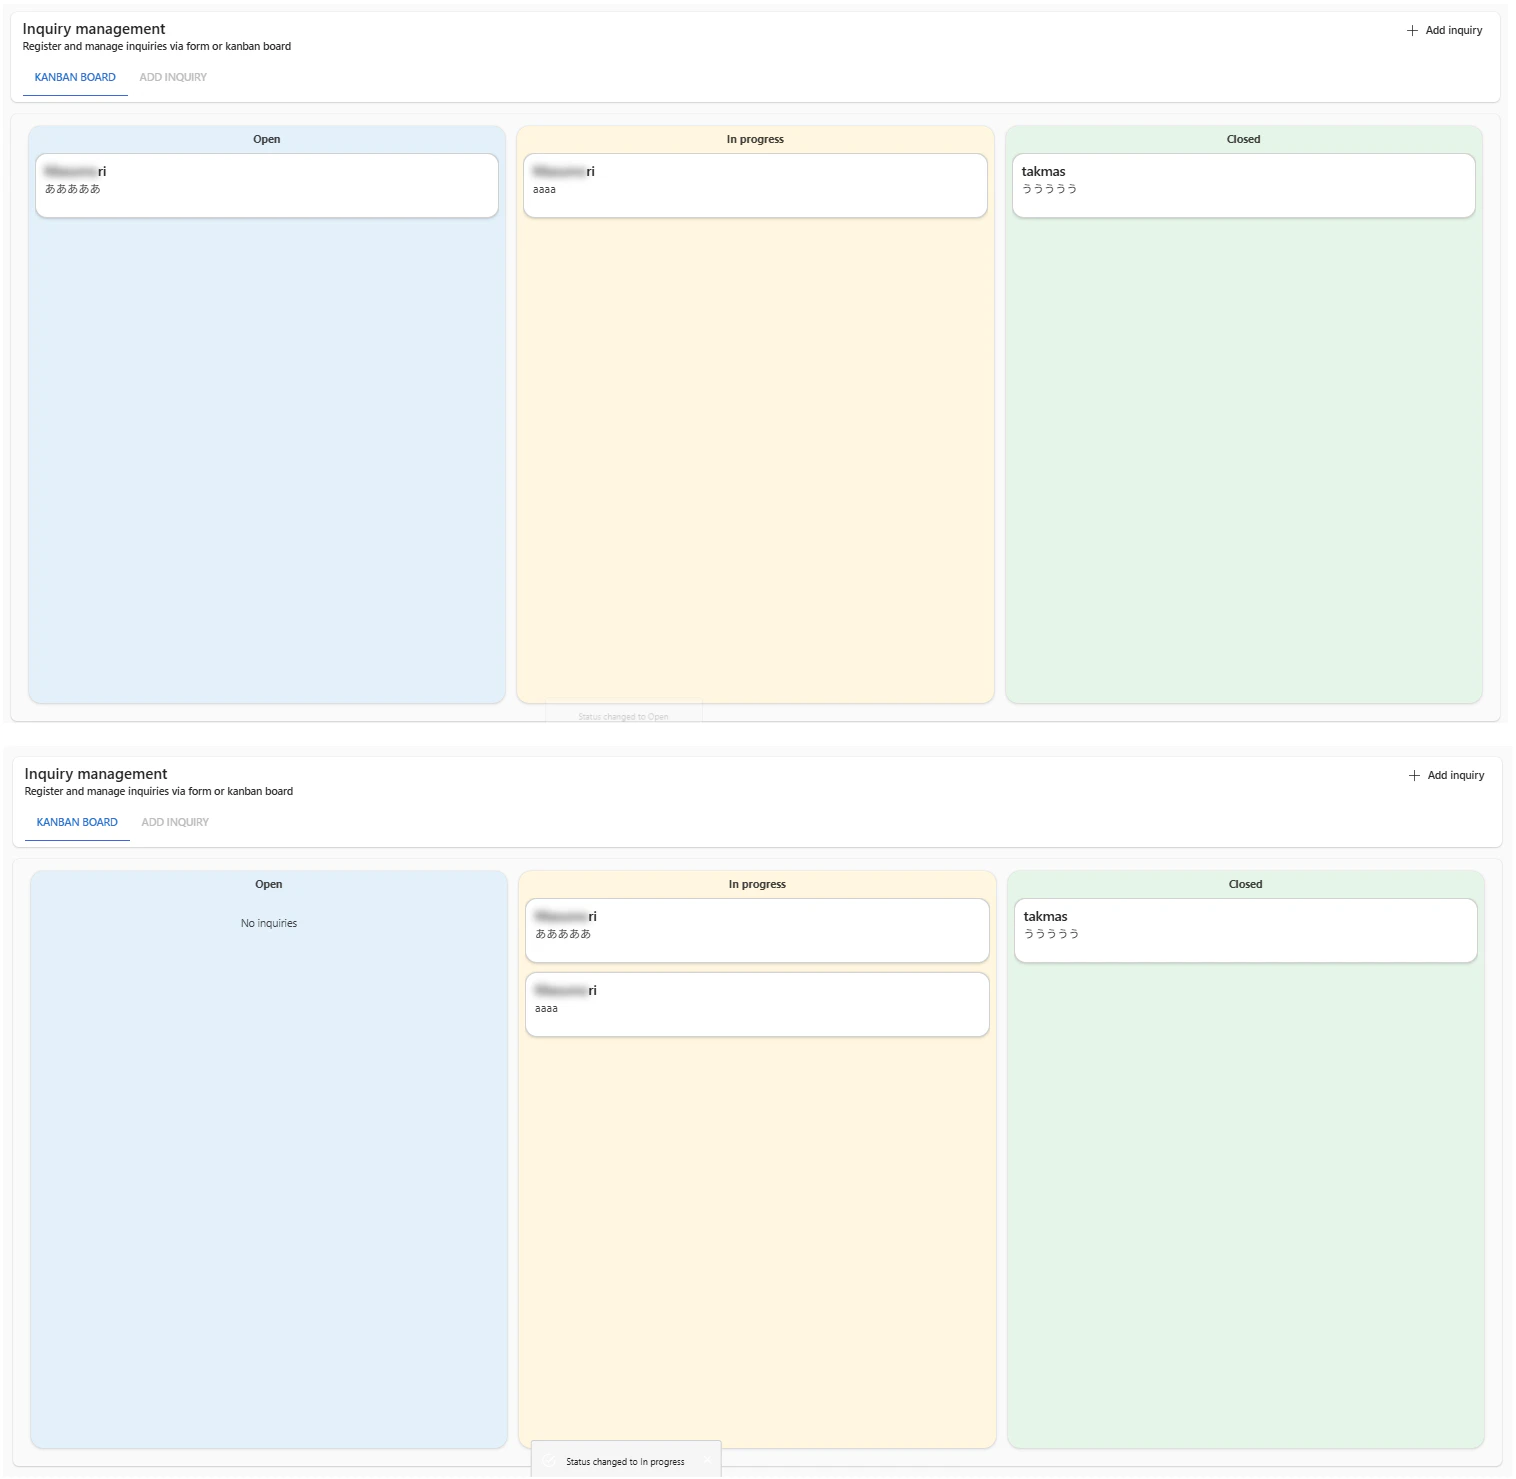This screenshot has height=1479, width=1516.
Task: Open the あああああ card in the In progress column
Action: [x=757, y=930]
